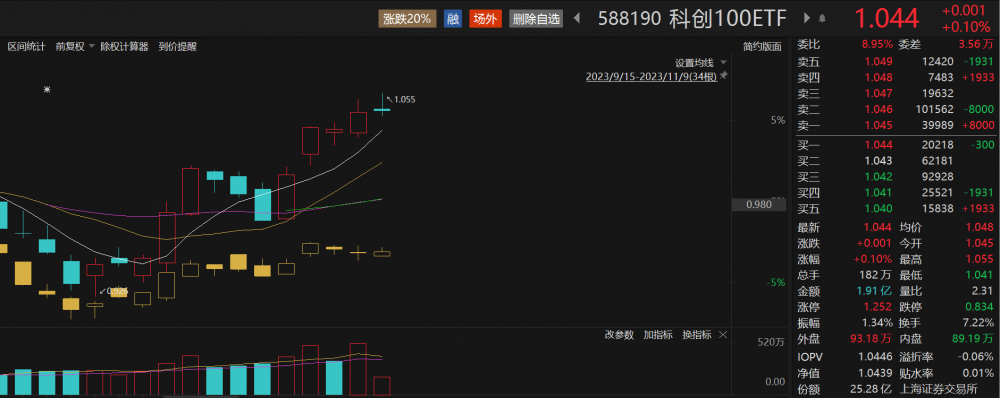Open the 设置均线 dropdown arrow
The height and width of the screenshot is (398, 1000).
(x=723, y=63)
